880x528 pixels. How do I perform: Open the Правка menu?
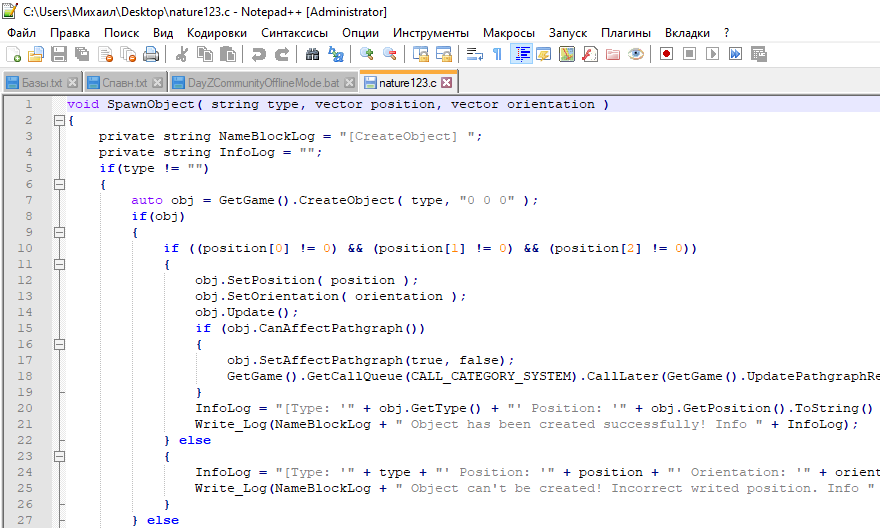pyautogui.click(x=70, y=33)
